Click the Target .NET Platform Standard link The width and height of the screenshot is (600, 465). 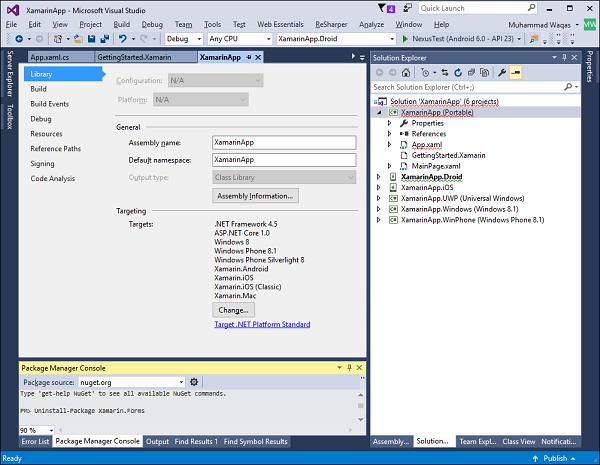262,324
